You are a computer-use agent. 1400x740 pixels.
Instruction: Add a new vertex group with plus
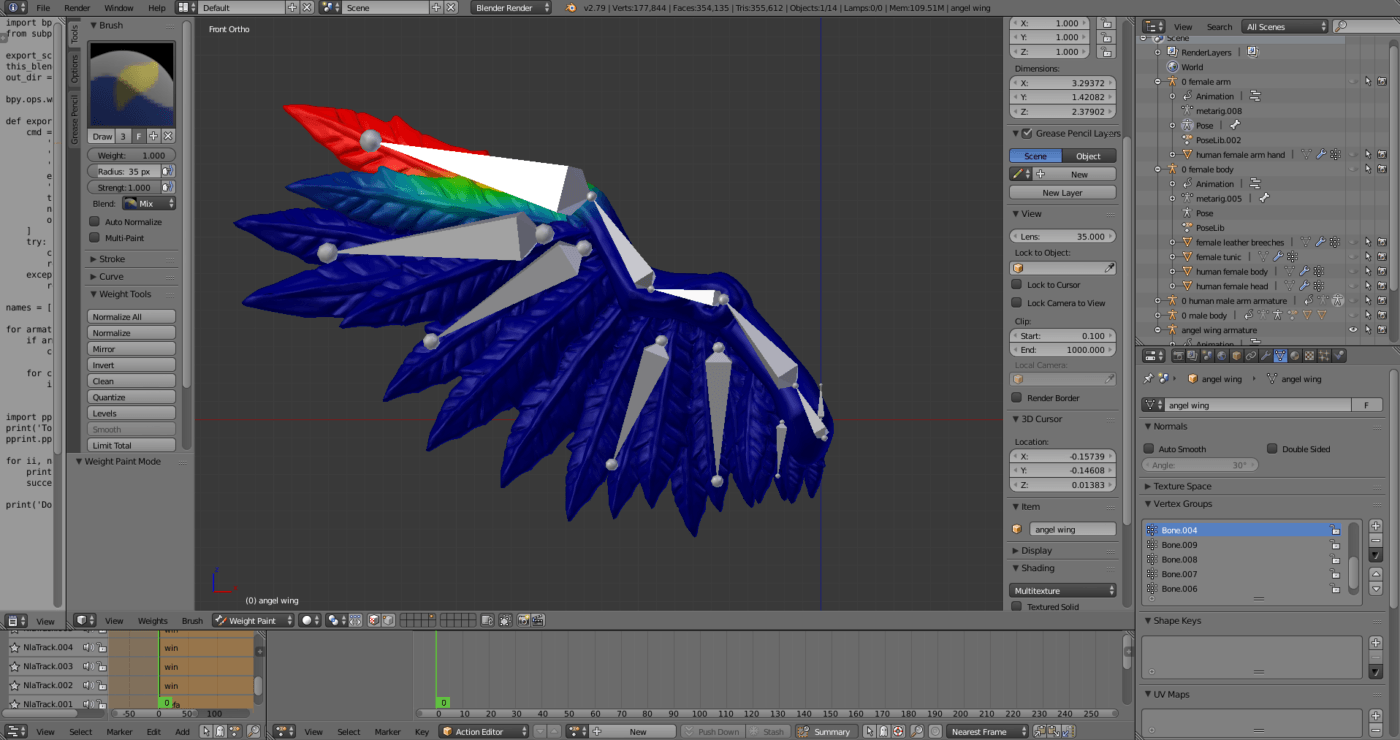1376,526
